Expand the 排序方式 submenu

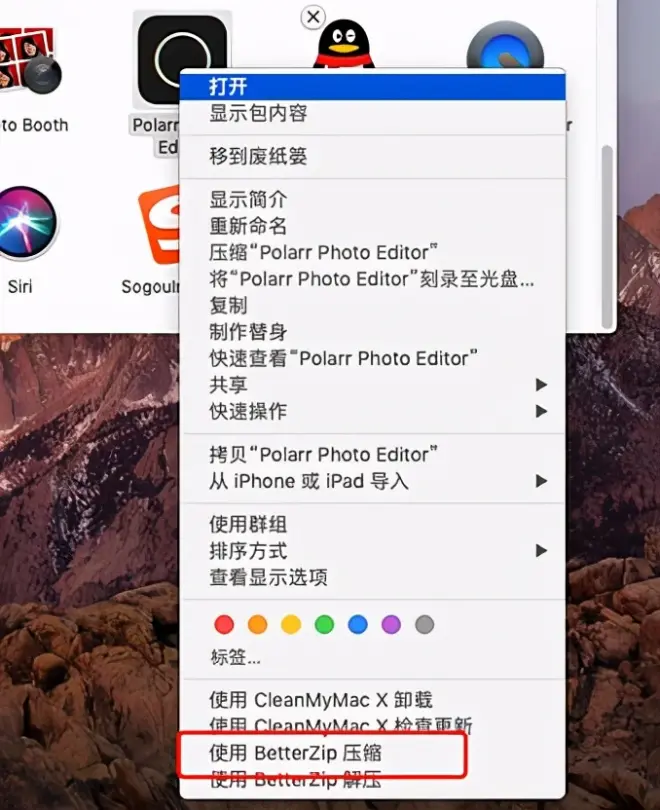pos(372,551)
